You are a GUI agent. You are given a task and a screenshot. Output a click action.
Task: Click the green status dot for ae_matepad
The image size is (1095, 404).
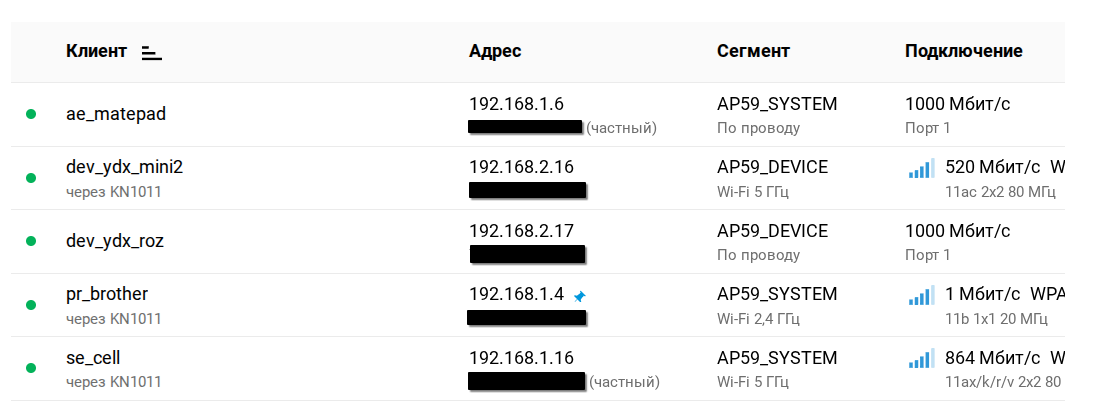pyautogui.click(x=31, y=114)
